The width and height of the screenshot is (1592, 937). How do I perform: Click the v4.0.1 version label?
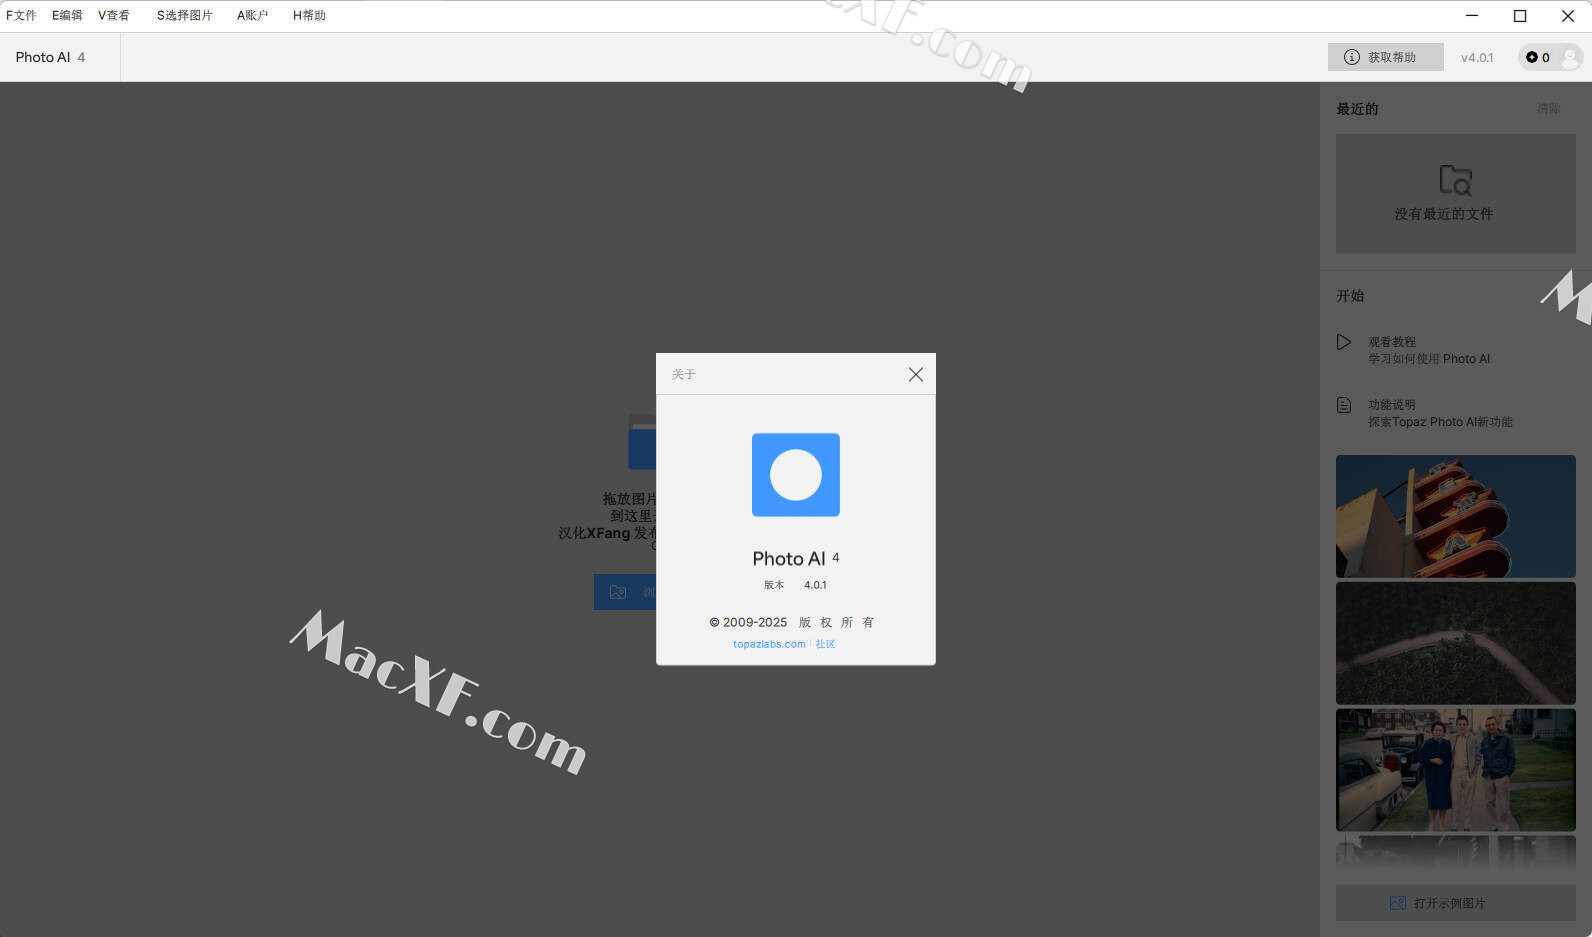point(1477,57)
